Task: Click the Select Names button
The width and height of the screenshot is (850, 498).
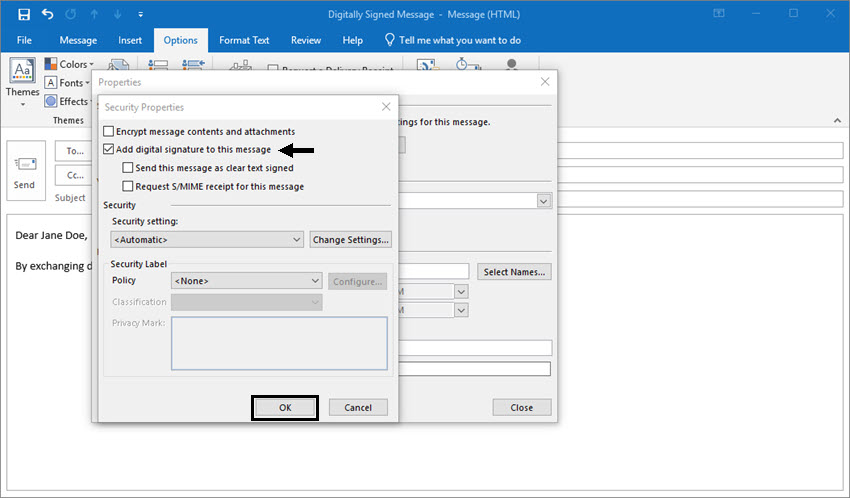Action: click(x=514, y=272)
